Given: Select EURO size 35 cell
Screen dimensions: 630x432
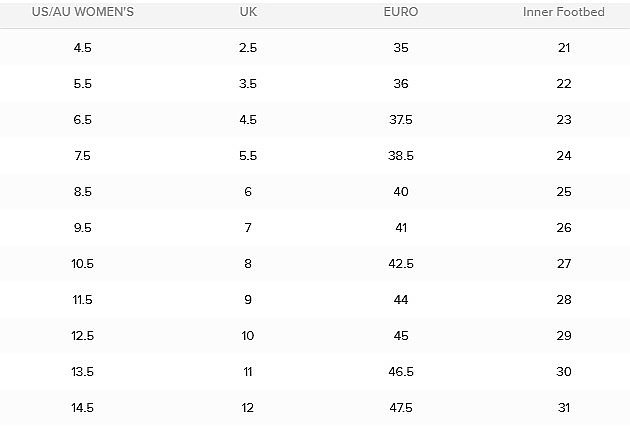Looking at the screenshot, I should pyautogui.click(x=400, y=48).
